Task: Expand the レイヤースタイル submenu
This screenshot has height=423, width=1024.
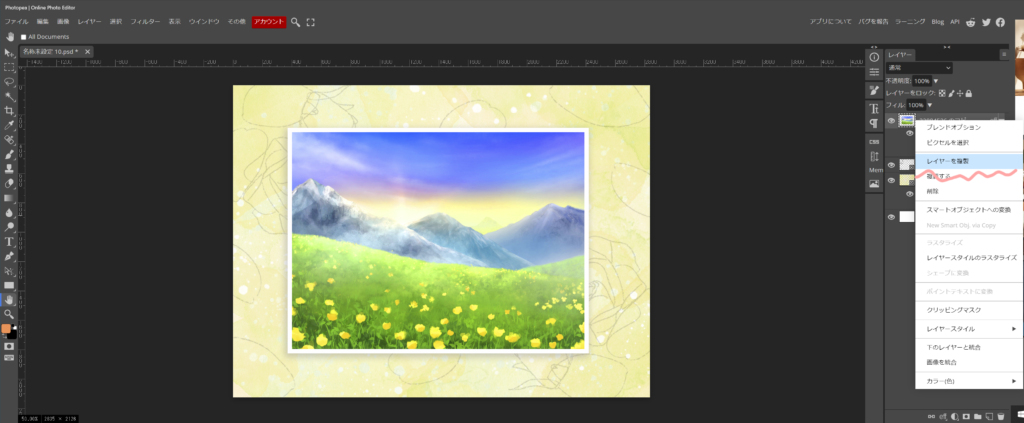Action: point(967,329)
